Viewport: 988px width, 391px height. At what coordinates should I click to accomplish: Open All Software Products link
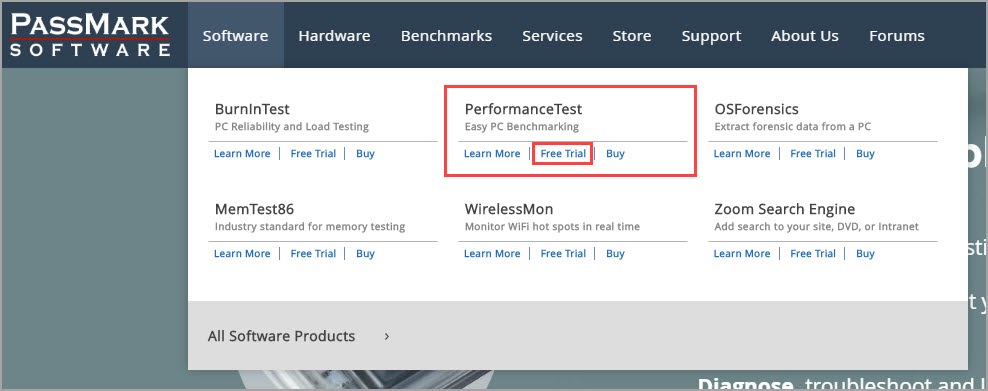(x=282, y=336)
